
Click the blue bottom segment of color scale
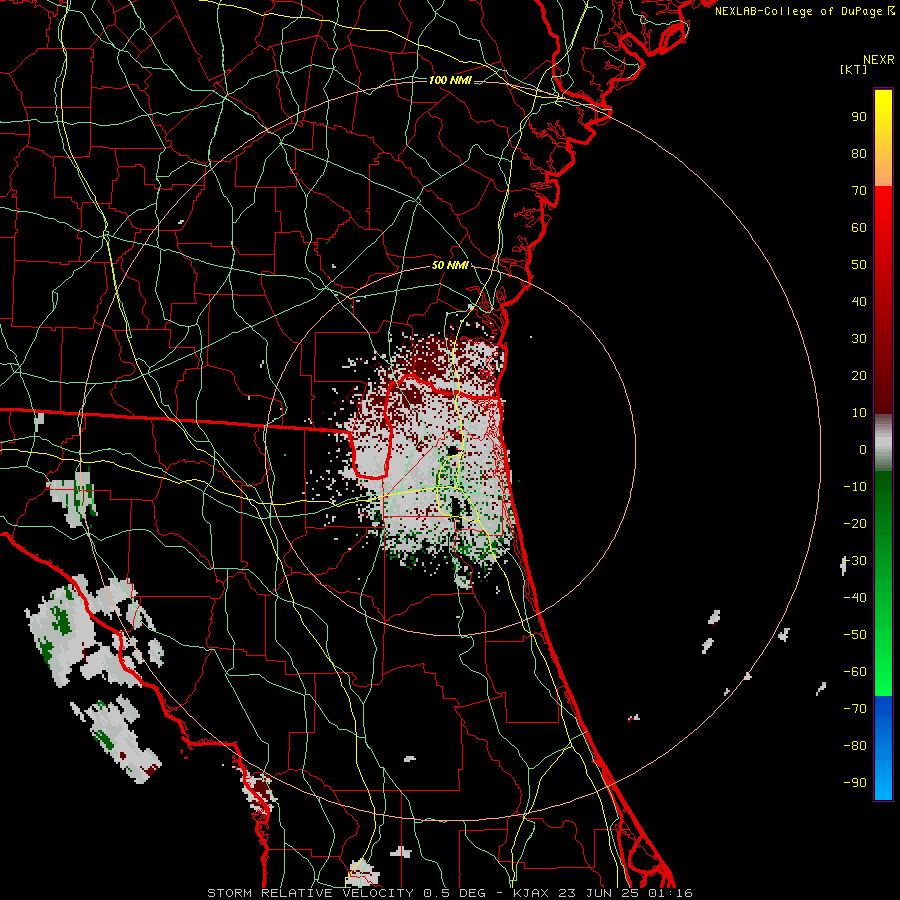883,748
